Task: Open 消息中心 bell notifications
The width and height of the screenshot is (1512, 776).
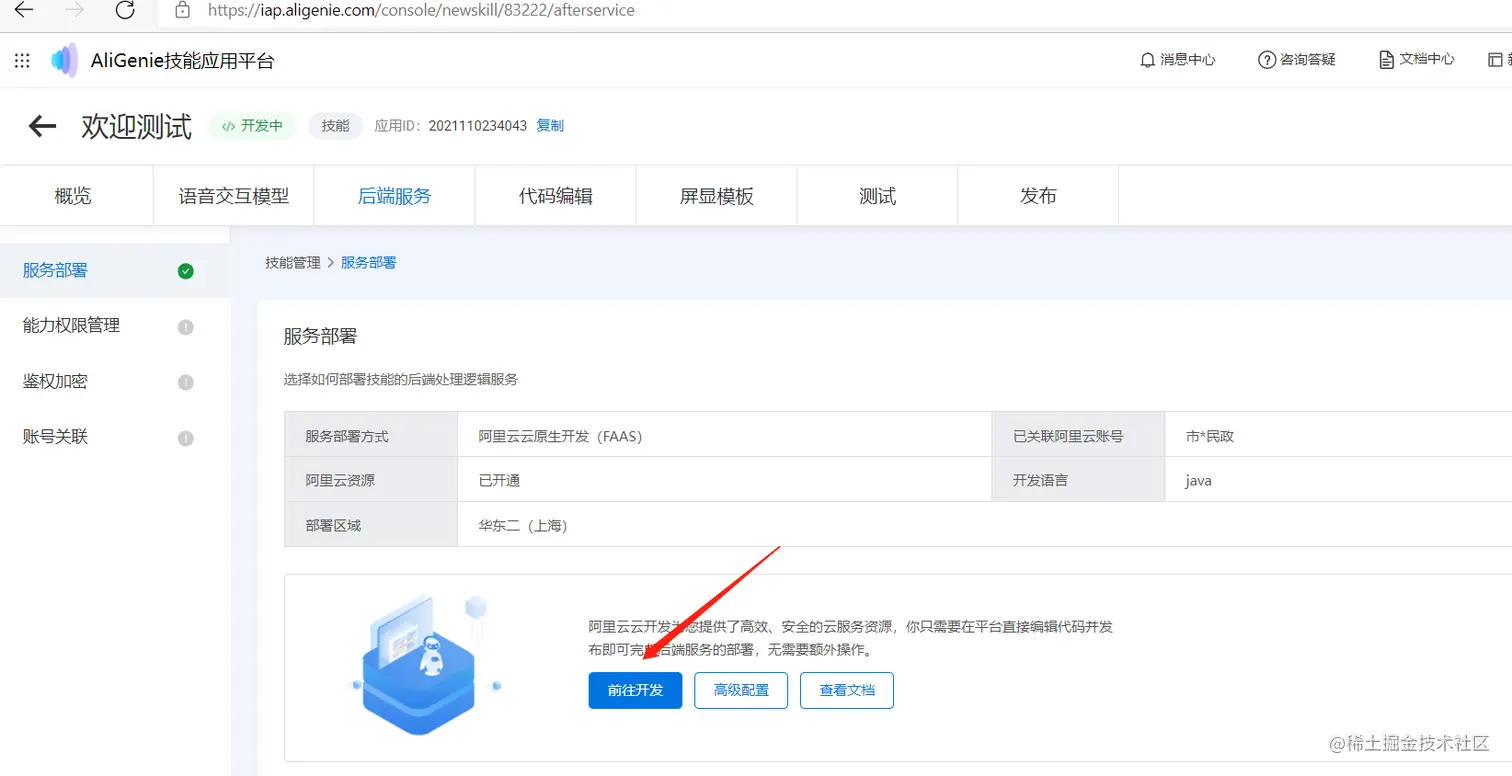Action: pos(1178,60)
